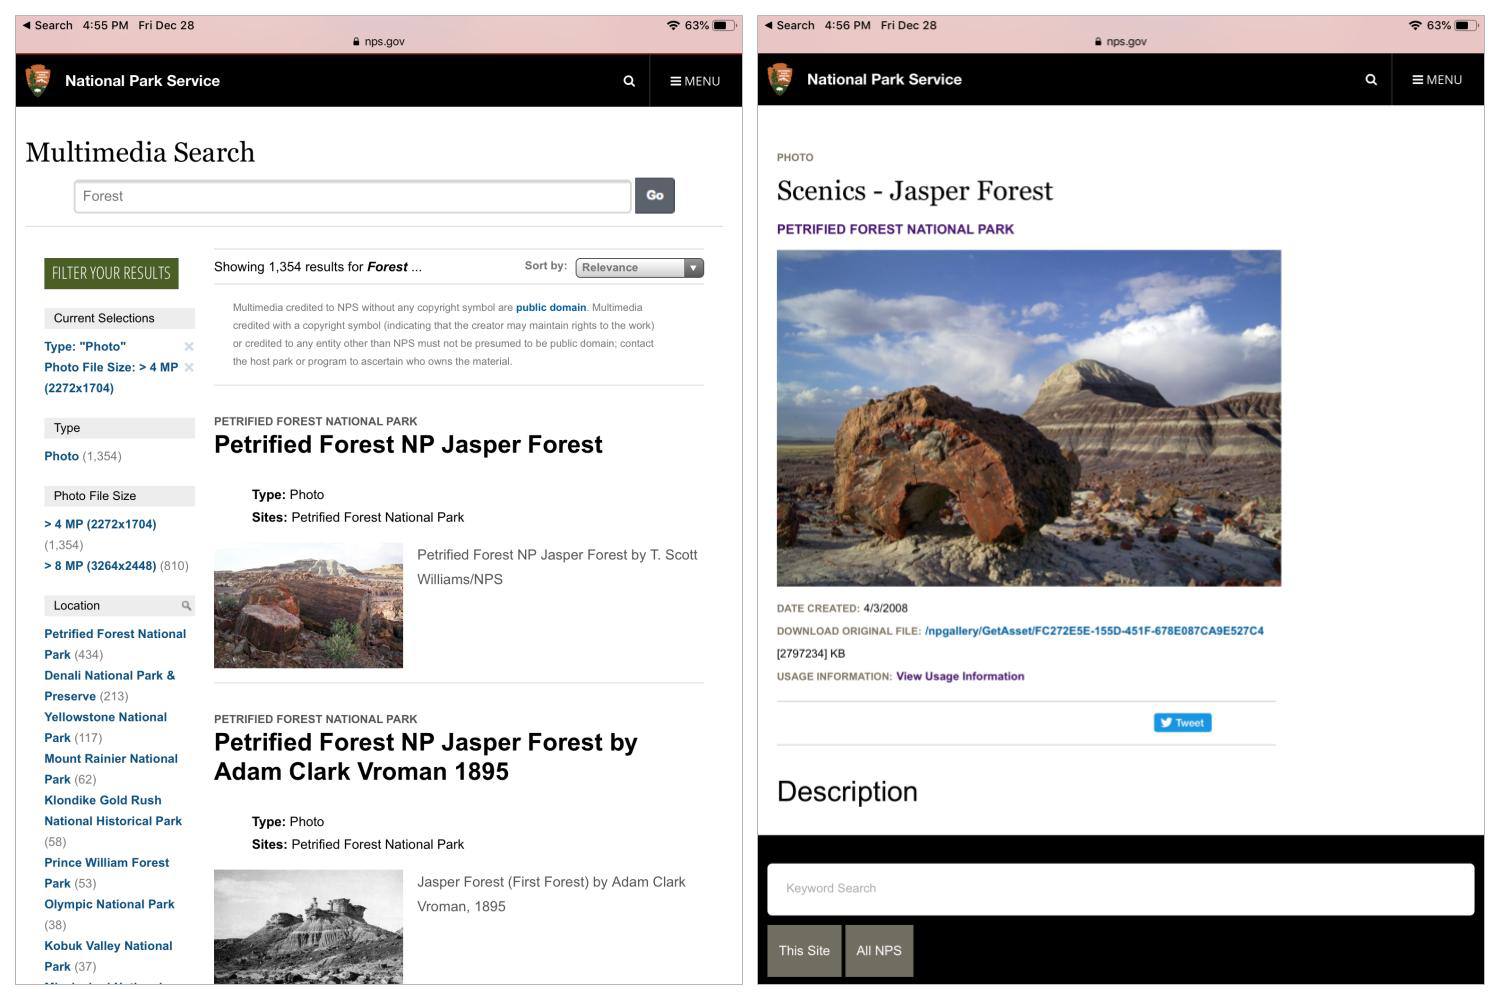Viewport: 1500px width, 1000px height.
Task: Open the public domain link
Action: click(x=551, y=307)
